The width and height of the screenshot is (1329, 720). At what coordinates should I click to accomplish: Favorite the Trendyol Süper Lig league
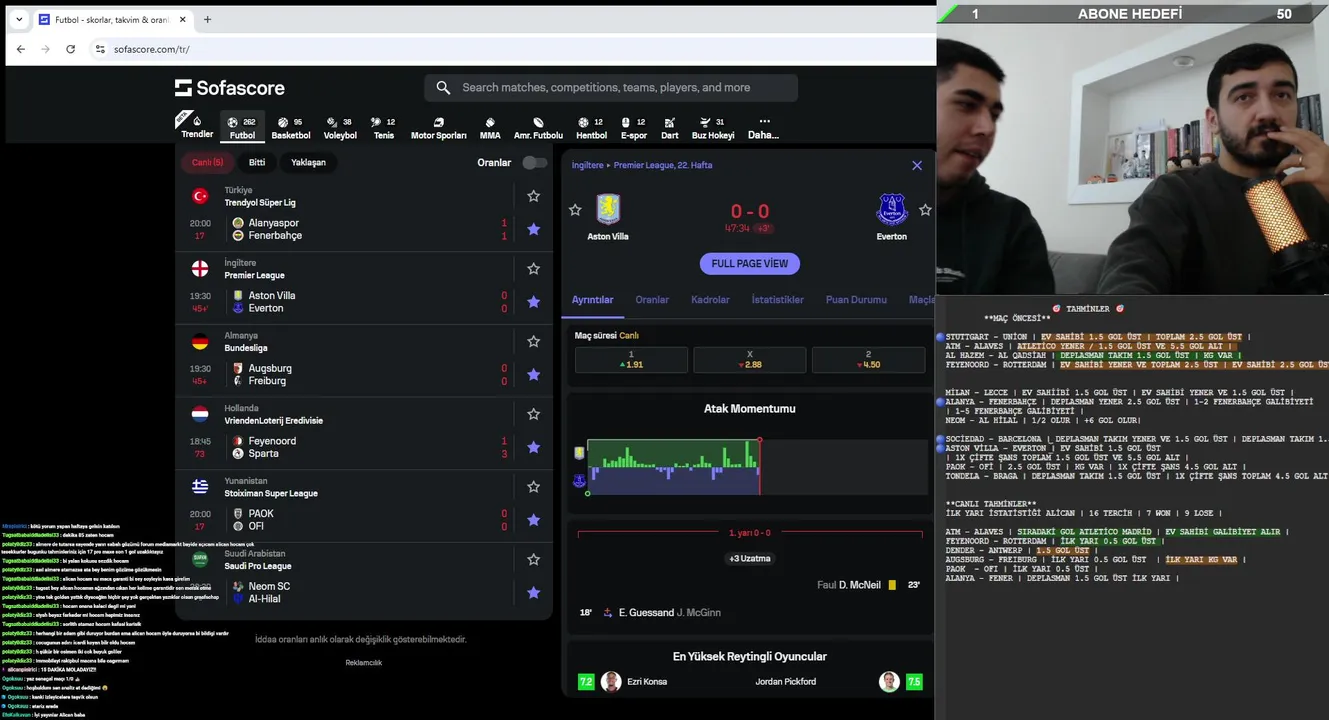point(534,196)
